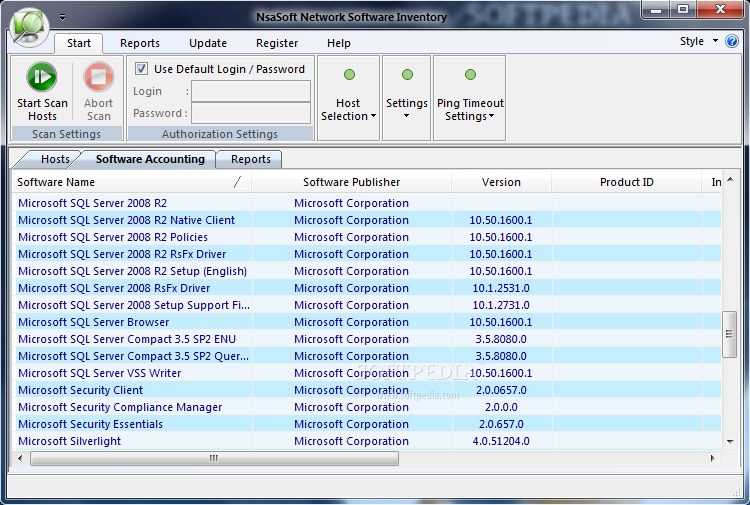Sort by the Software Publisher column header

click(x=352, y=182)
